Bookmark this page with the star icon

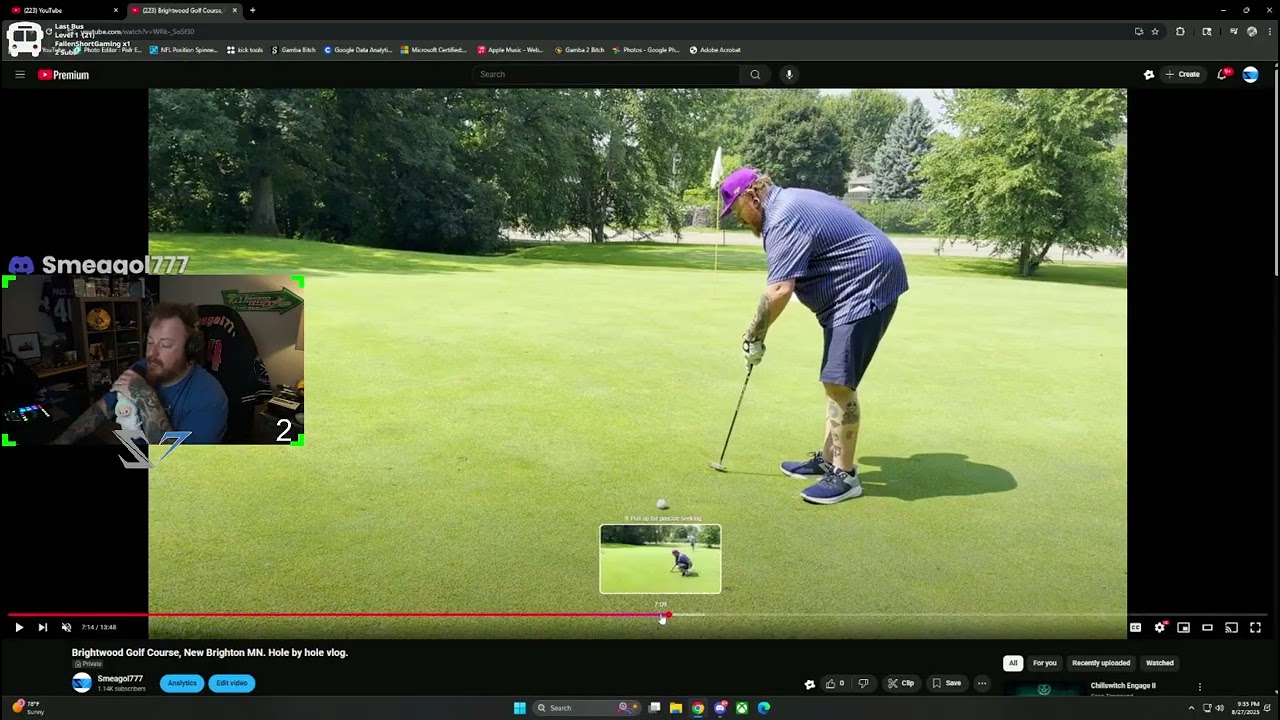pyautogui.click(x=1155, y=32)
